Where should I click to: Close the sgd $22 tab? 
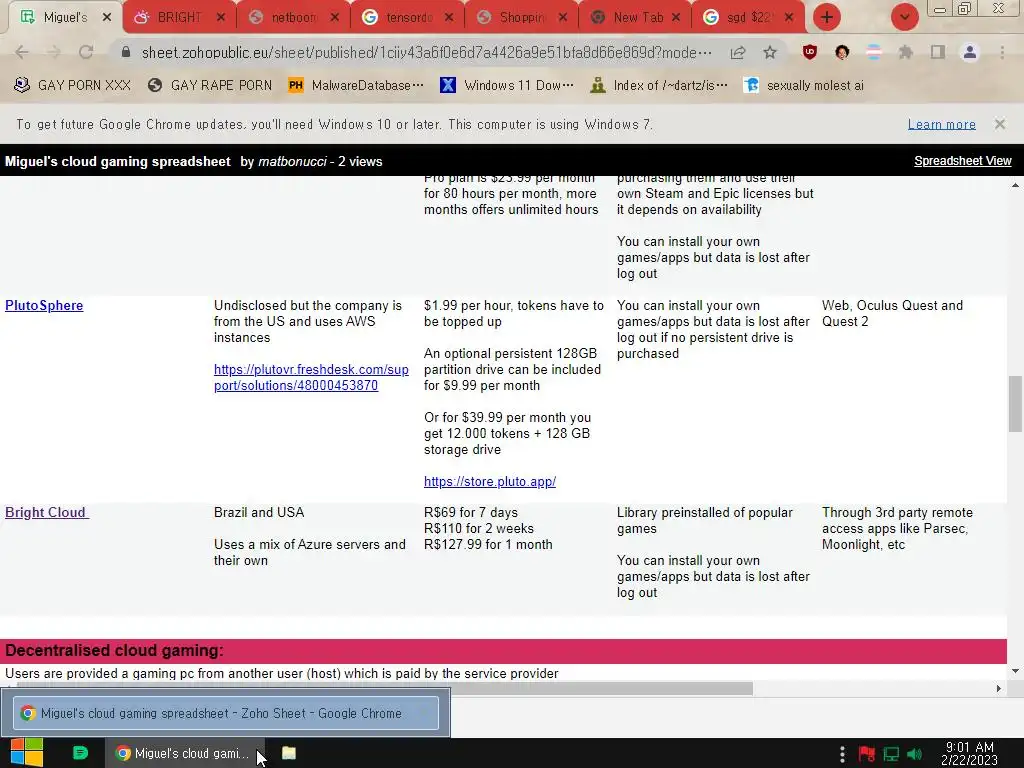pyautogui.click(x=789, y=18)
